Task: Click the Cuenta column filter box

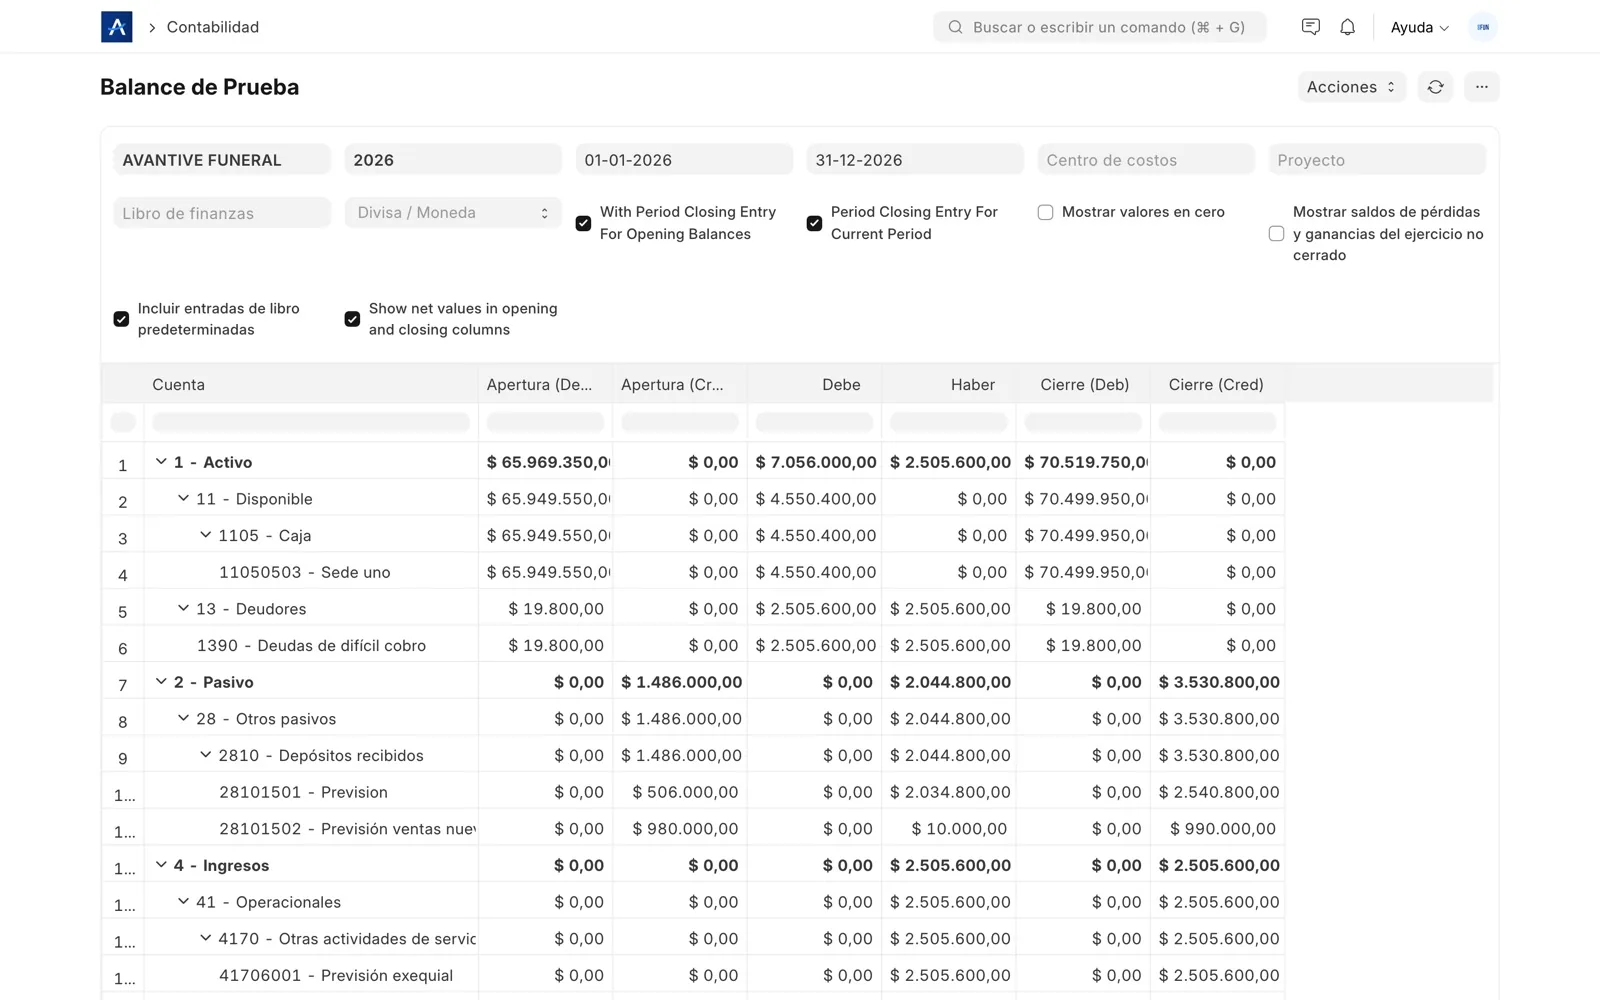Action: click(x=311, y=422)
